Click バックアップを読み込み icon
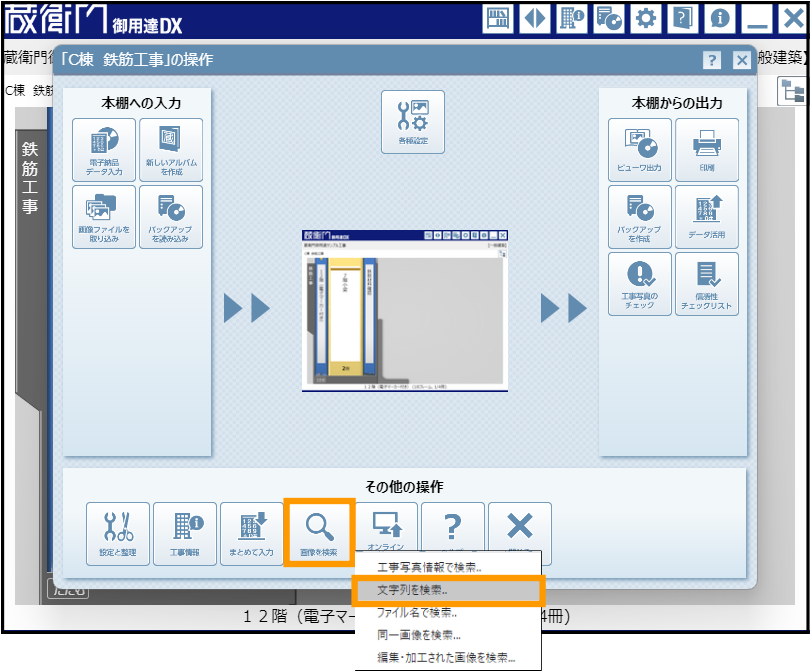The height and width of the screenshot is (671, 811). click(171, 217)
